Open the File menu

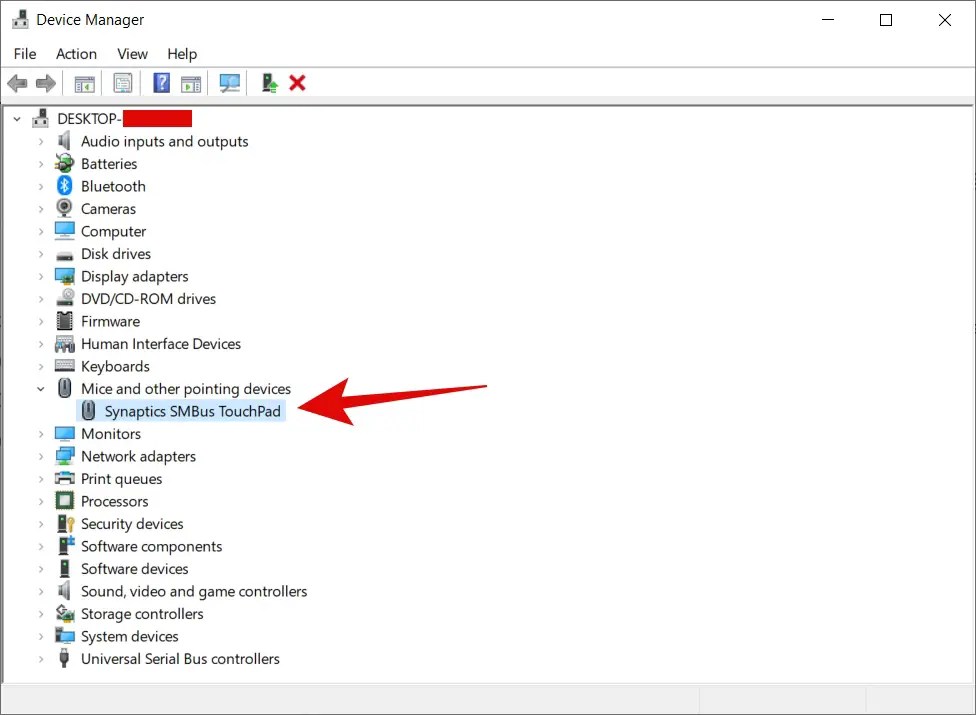pos(24,54)
